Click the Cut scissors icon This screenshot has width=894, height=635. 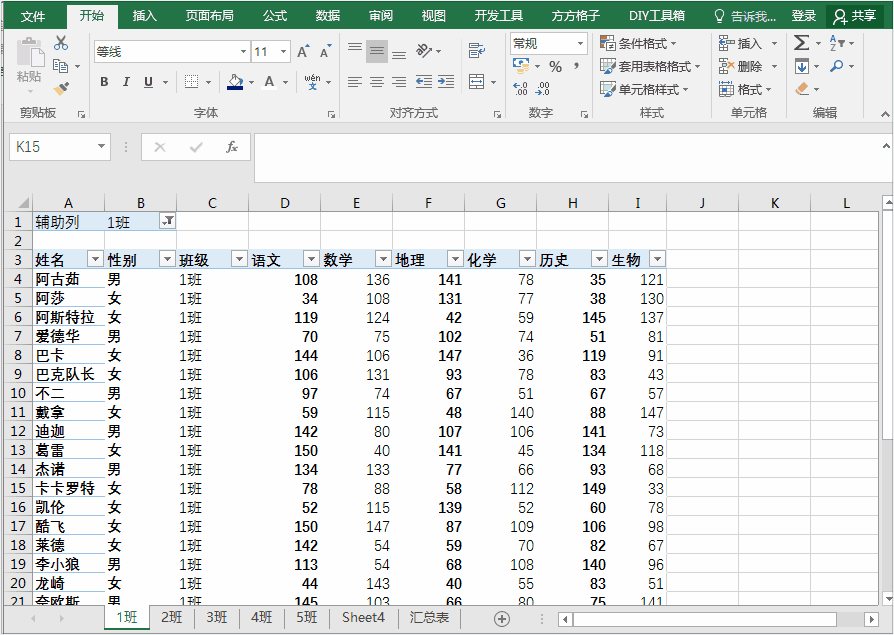point(61,43)
